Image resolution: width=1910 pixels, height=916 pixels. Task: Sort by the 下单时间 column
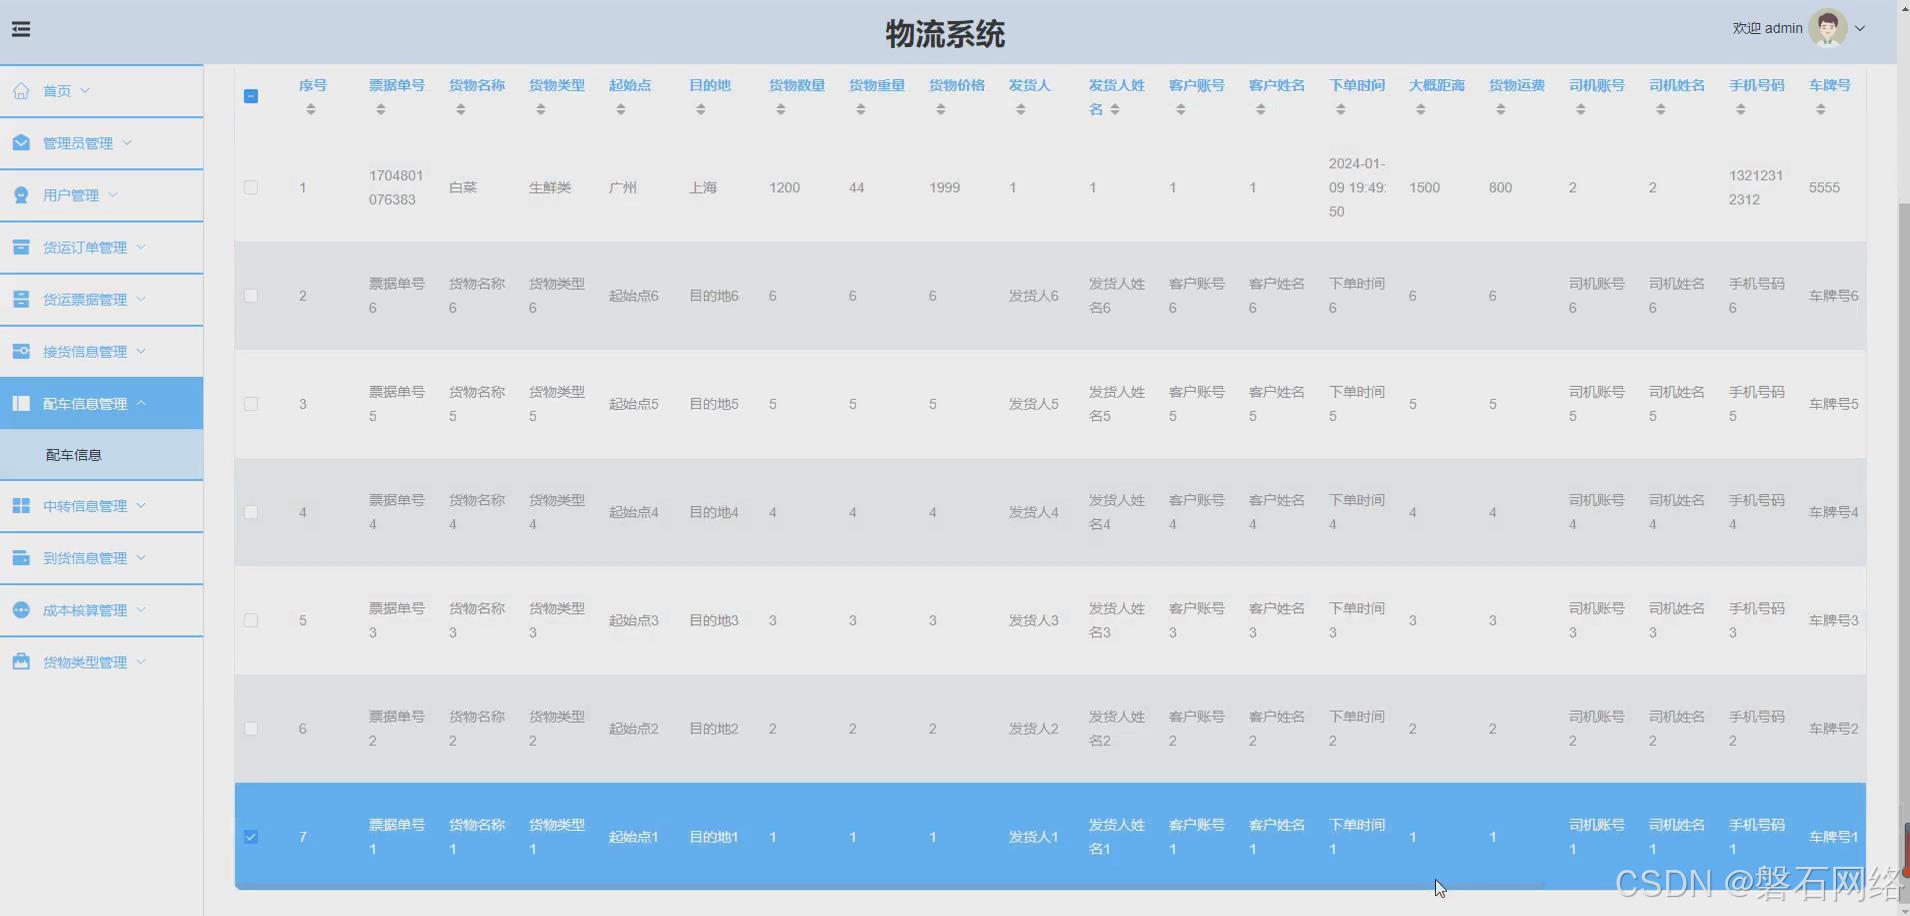pos(1341,109)
